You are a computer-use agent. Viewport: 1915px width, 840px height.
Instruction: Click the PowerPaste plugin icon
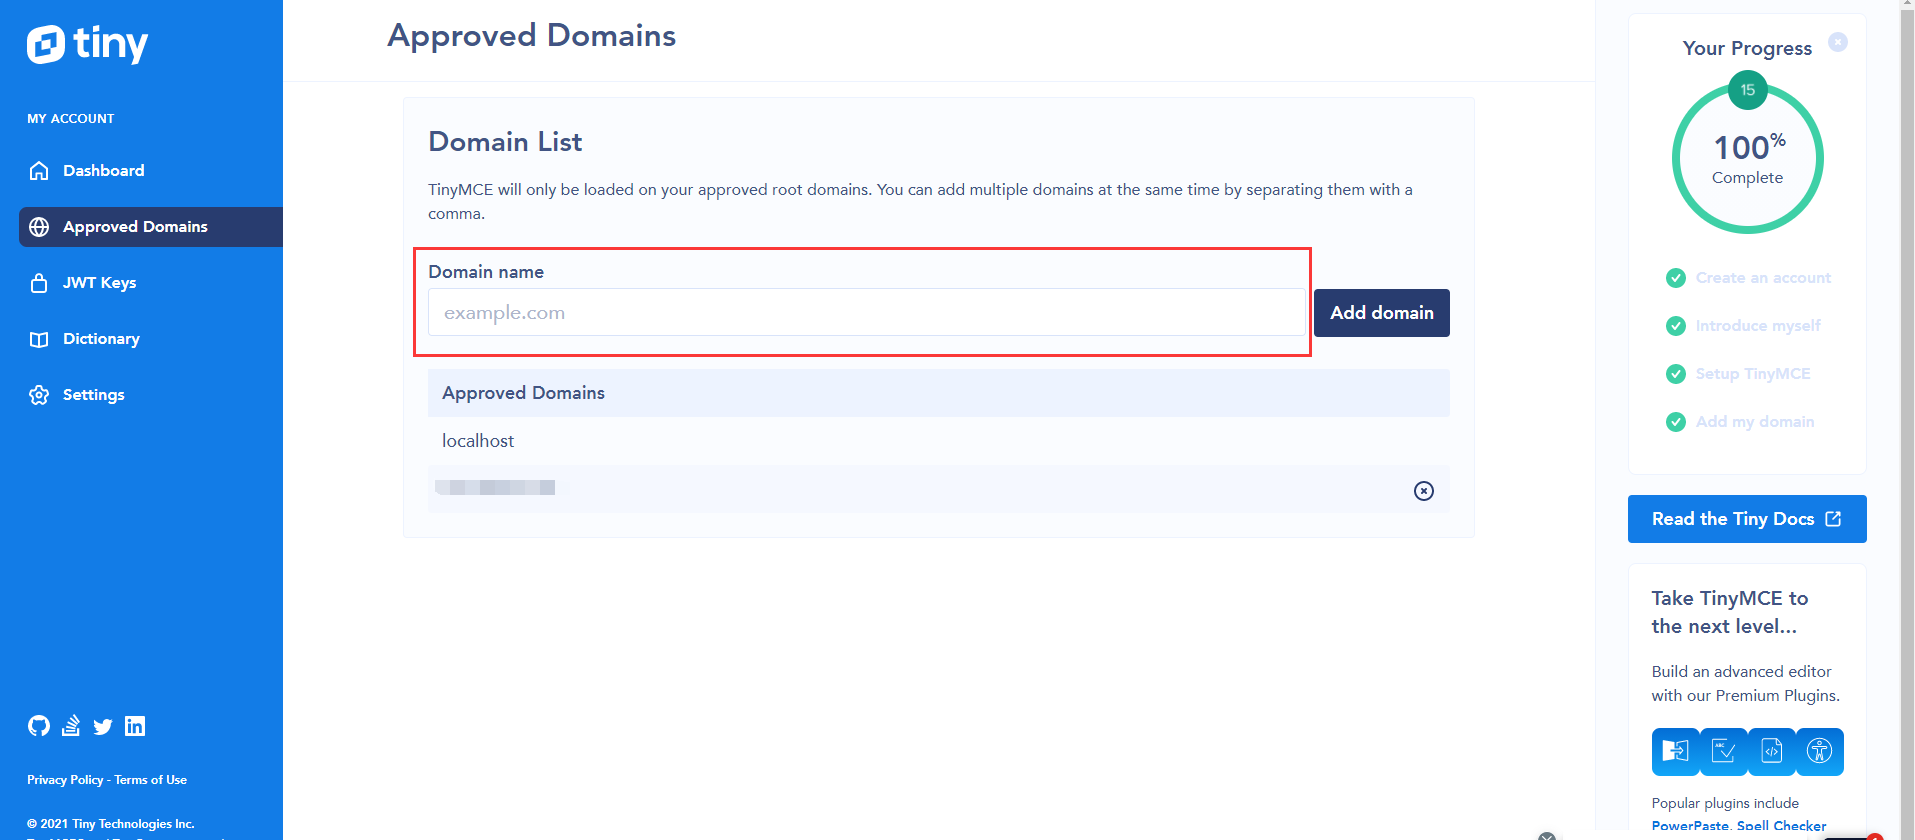tap(1675, 752)
